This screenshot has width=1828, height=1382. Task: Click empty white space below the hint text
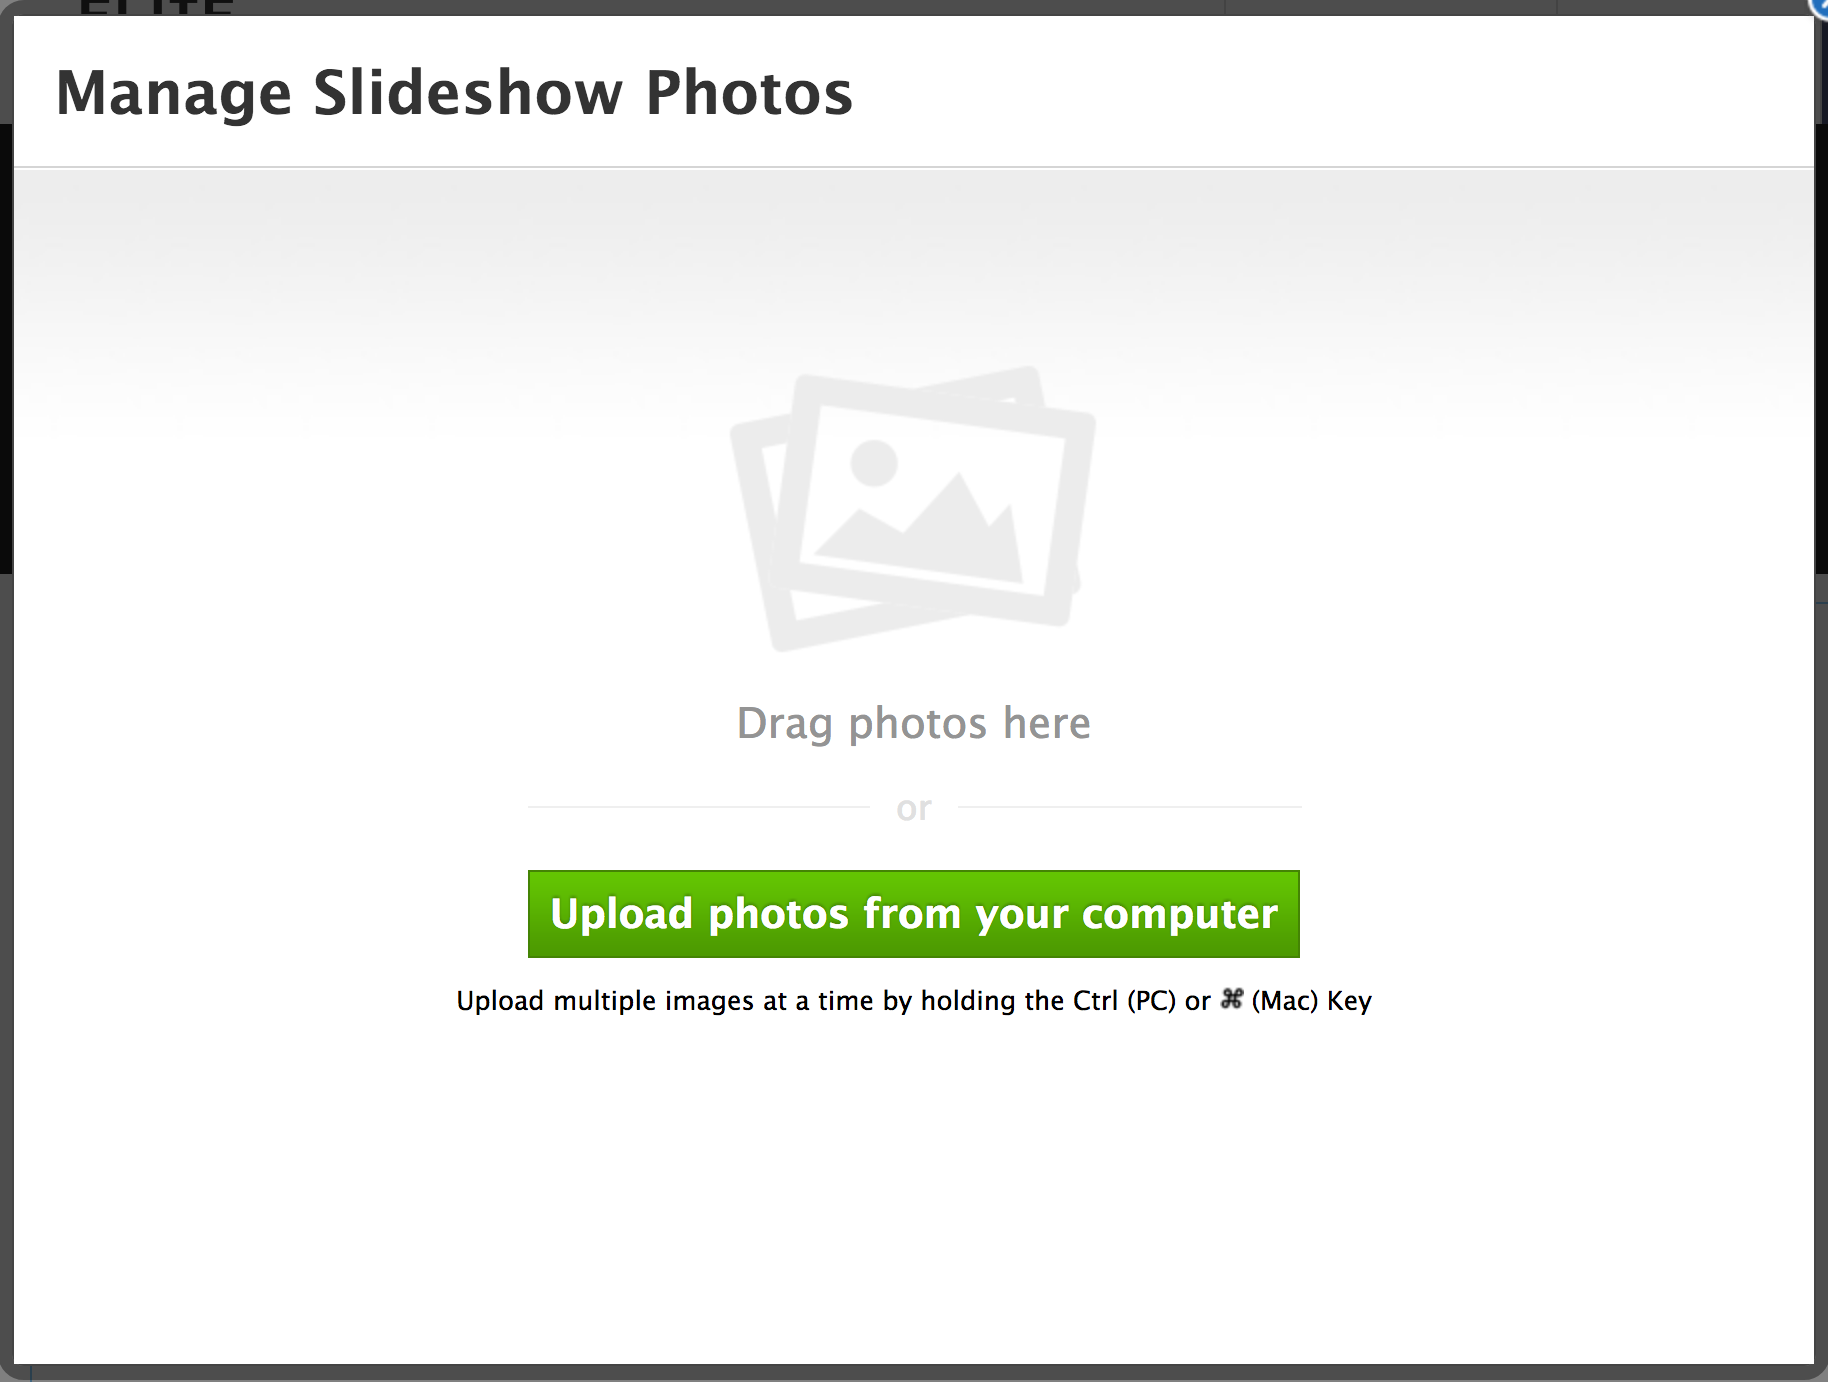[913, 1190]
